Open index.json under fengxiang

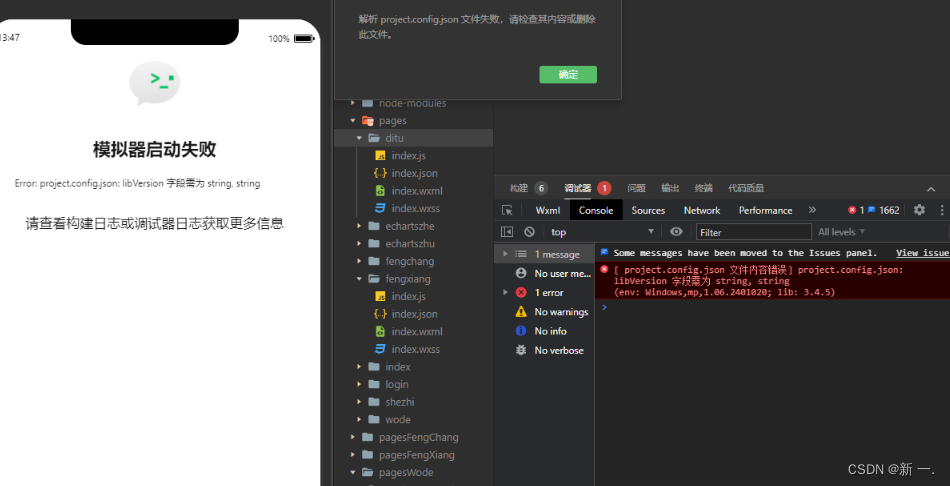[x=414, y=314]
